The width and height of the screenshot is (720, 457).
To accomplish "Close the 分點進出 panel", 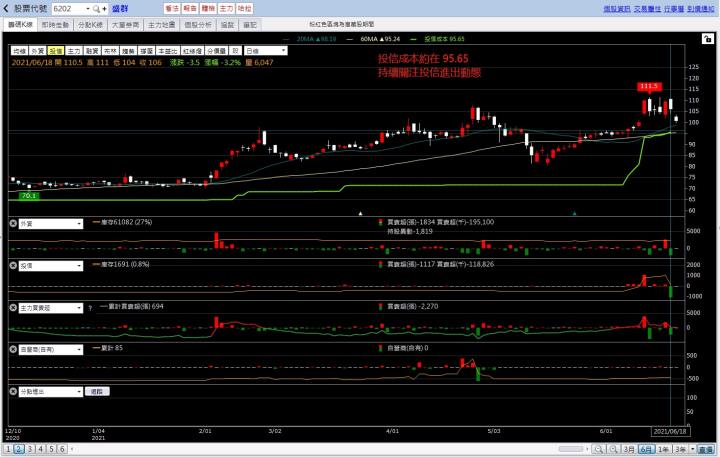I will pyautogui.click(x=13, y=391).
